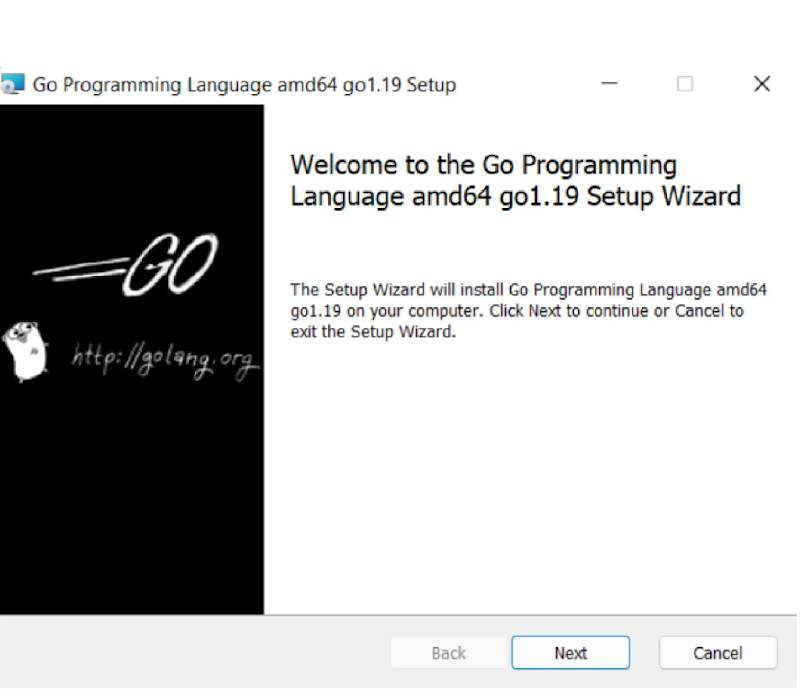Cancel the Go setup wizard
801x698 pixels.
pyautogui.click(x=718, y=653)
